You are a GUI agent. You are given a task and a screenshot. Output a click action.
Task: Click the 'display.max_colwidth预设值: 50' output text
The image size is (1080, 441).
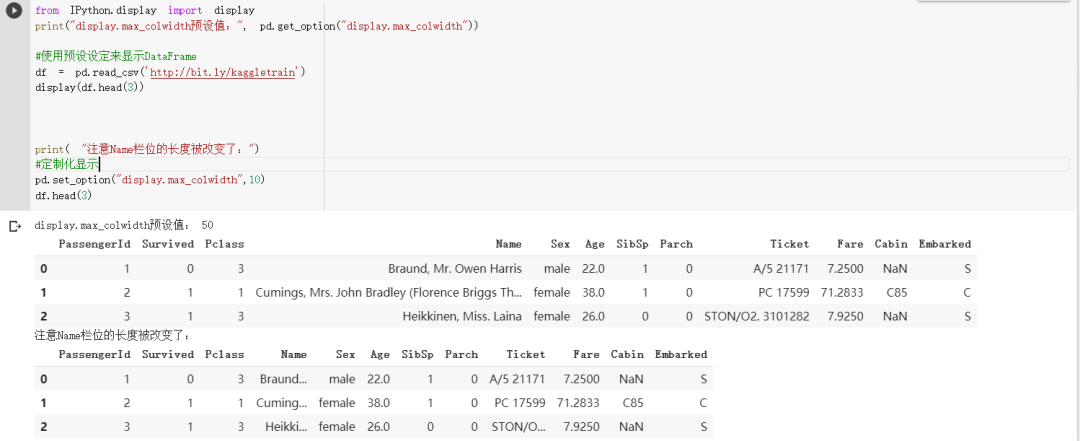point(124,226)
